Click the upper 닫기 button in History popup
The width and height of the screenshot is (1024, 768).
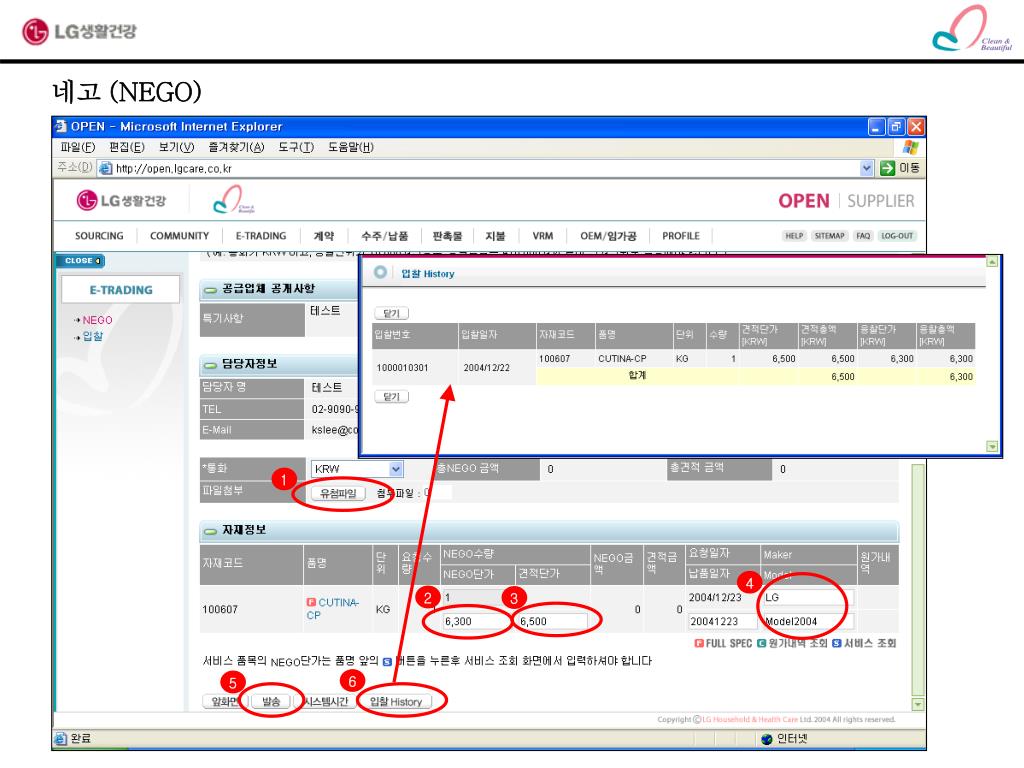click(391, 313)
